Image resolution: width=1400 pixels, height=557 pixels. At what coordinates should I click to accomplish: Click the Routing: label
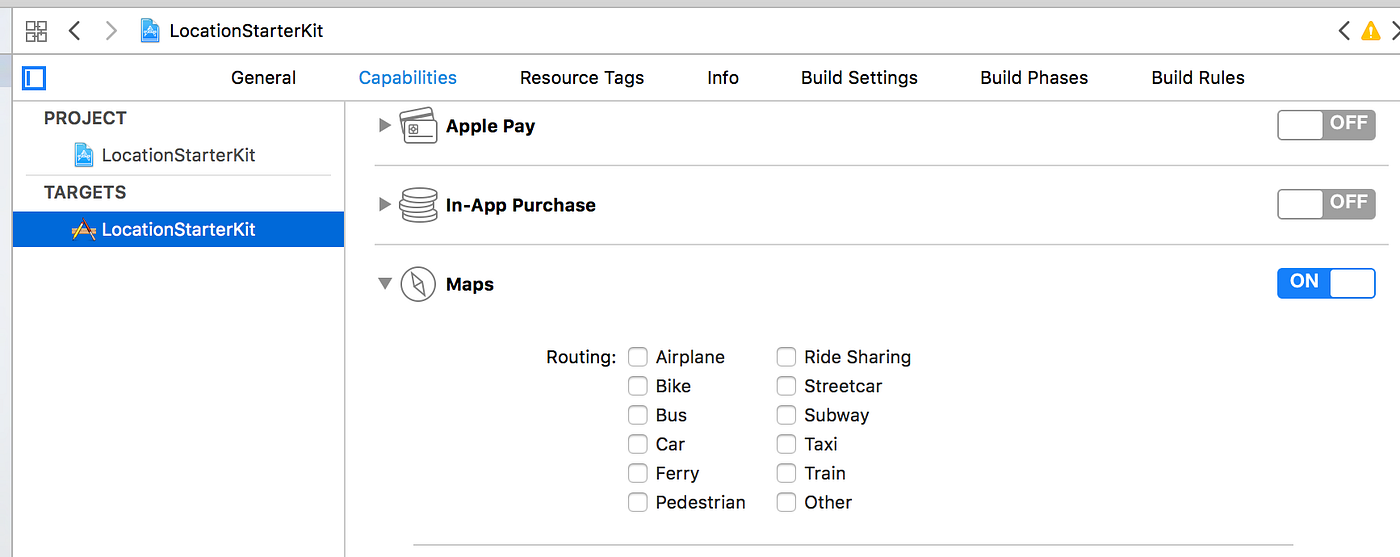581,357
